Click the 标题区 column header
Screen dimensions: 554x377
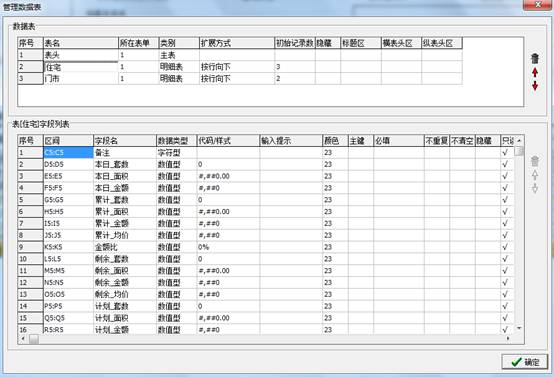point(361,43)
